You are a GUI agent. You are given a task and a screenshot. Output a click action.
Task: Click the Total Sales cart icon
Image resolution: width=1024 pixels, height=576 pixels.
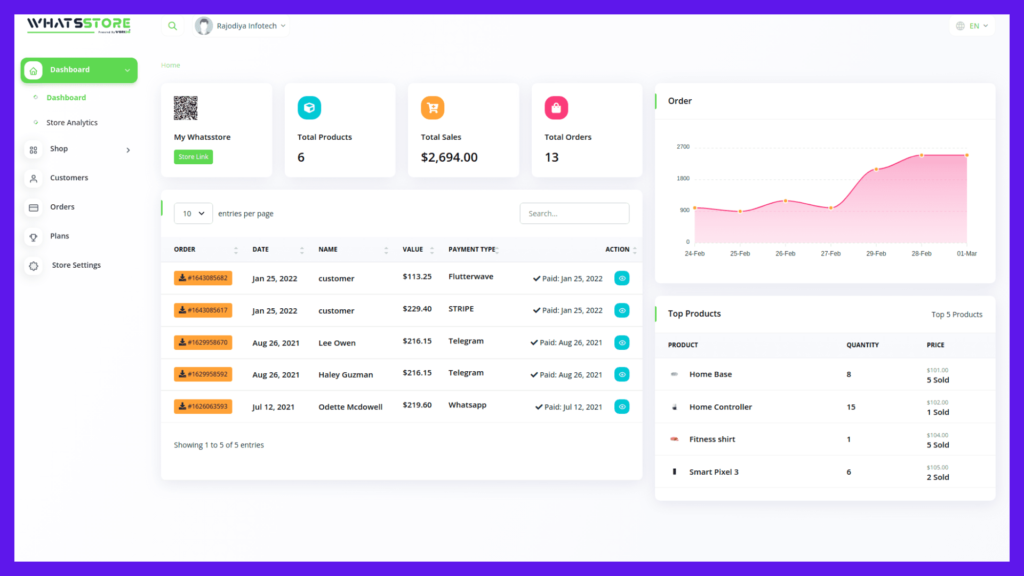pos(432,108)
